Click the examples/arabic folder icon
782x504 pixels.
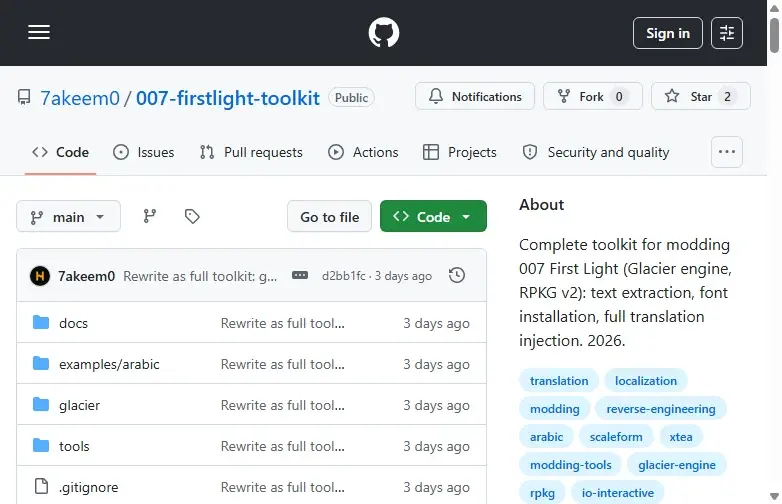pos(41,363)
